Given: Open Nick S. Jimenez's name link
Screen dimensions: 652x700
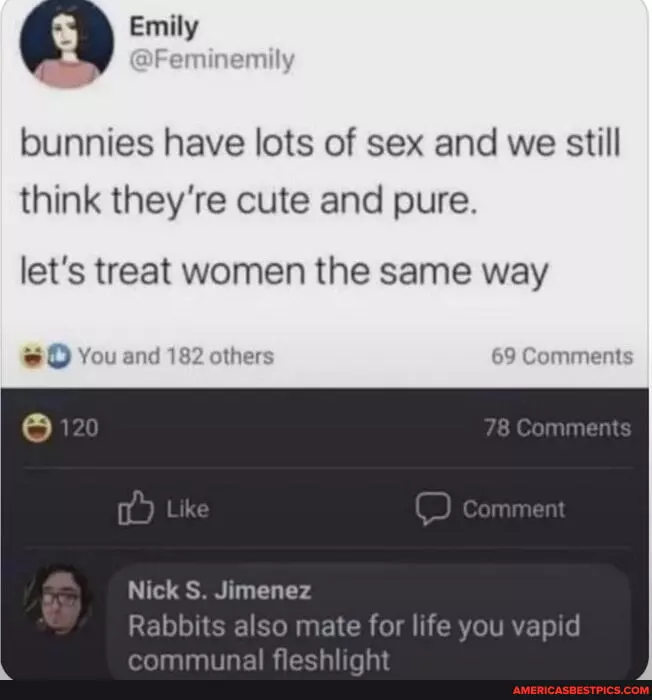Looking at the screenshot, I should click(x=219, y=591).
